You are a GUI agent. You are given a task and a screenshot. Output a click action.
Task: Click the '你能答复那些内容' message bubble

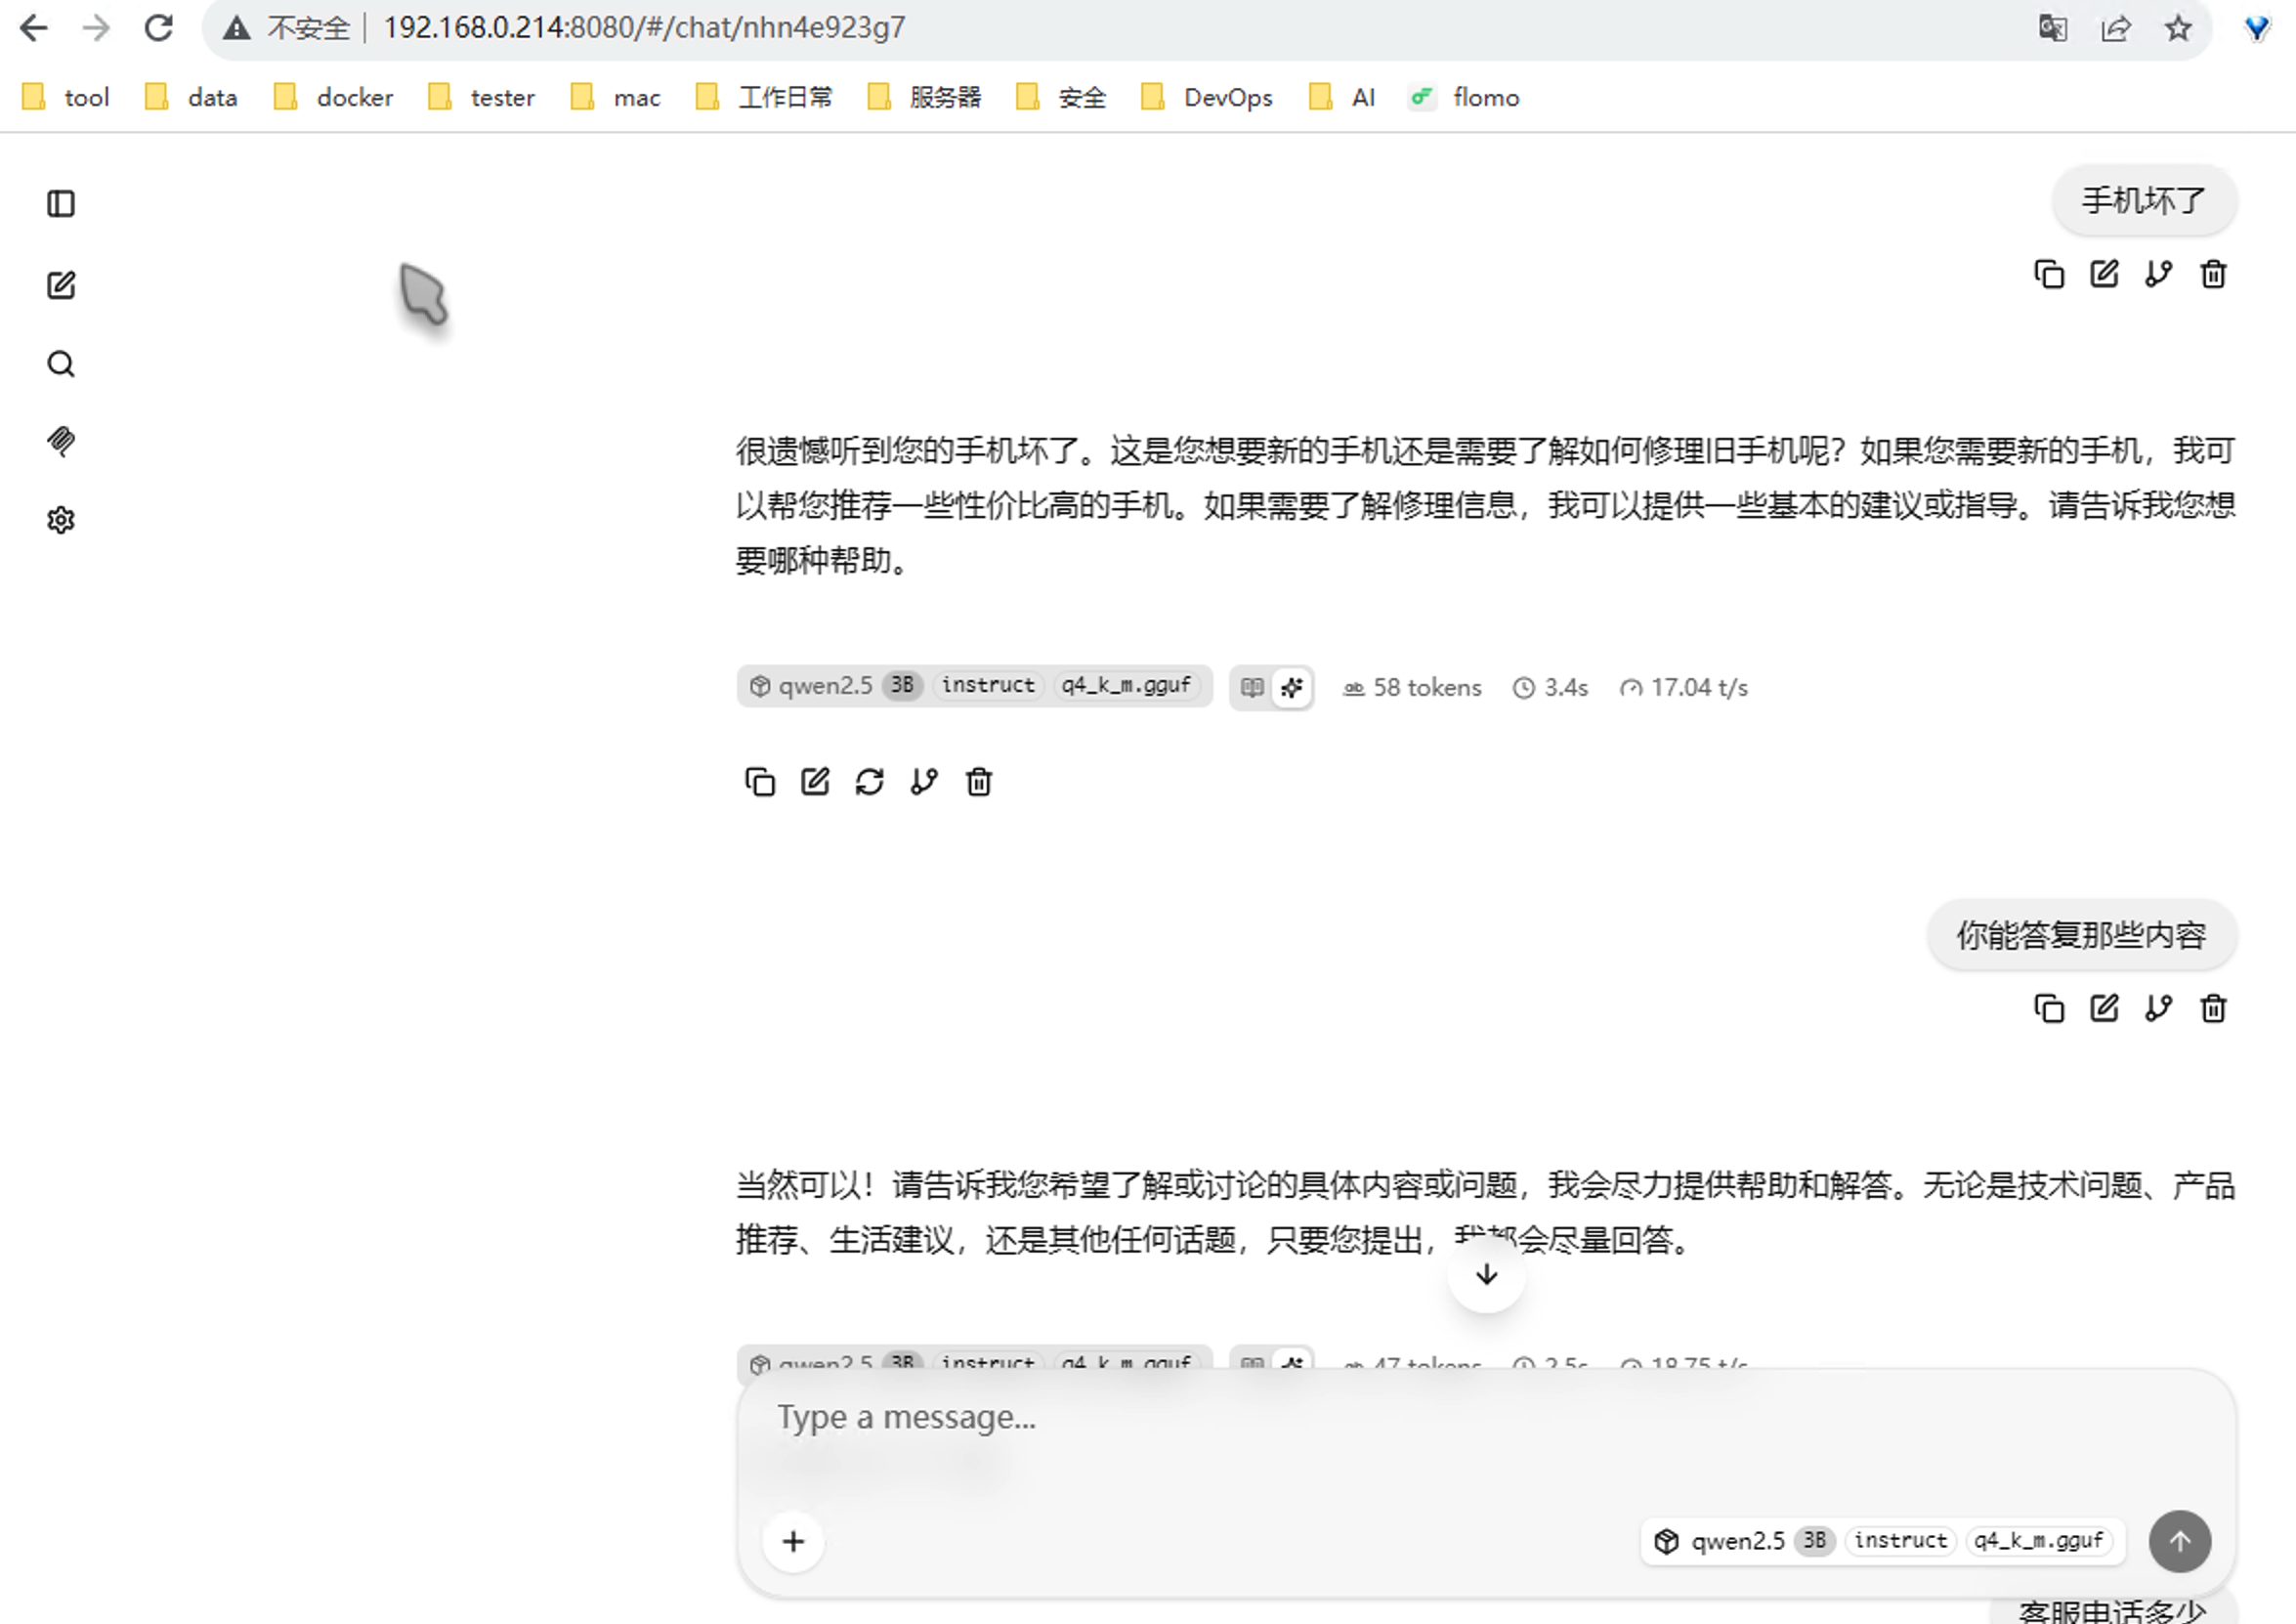pyautogui.click(x=2081, y=935)
